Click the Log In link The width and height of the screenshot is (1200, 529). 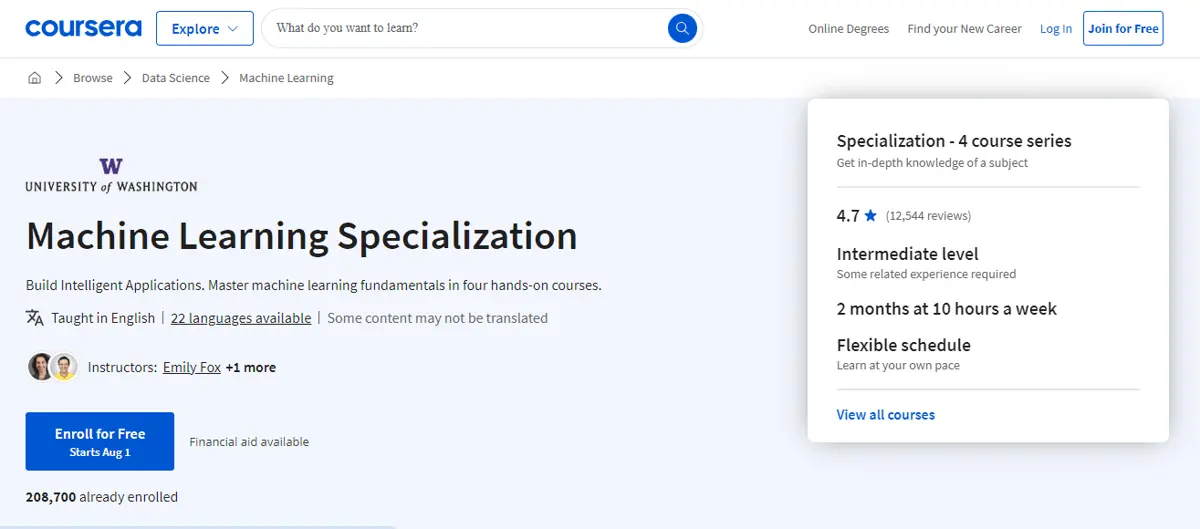point(1056,29)
